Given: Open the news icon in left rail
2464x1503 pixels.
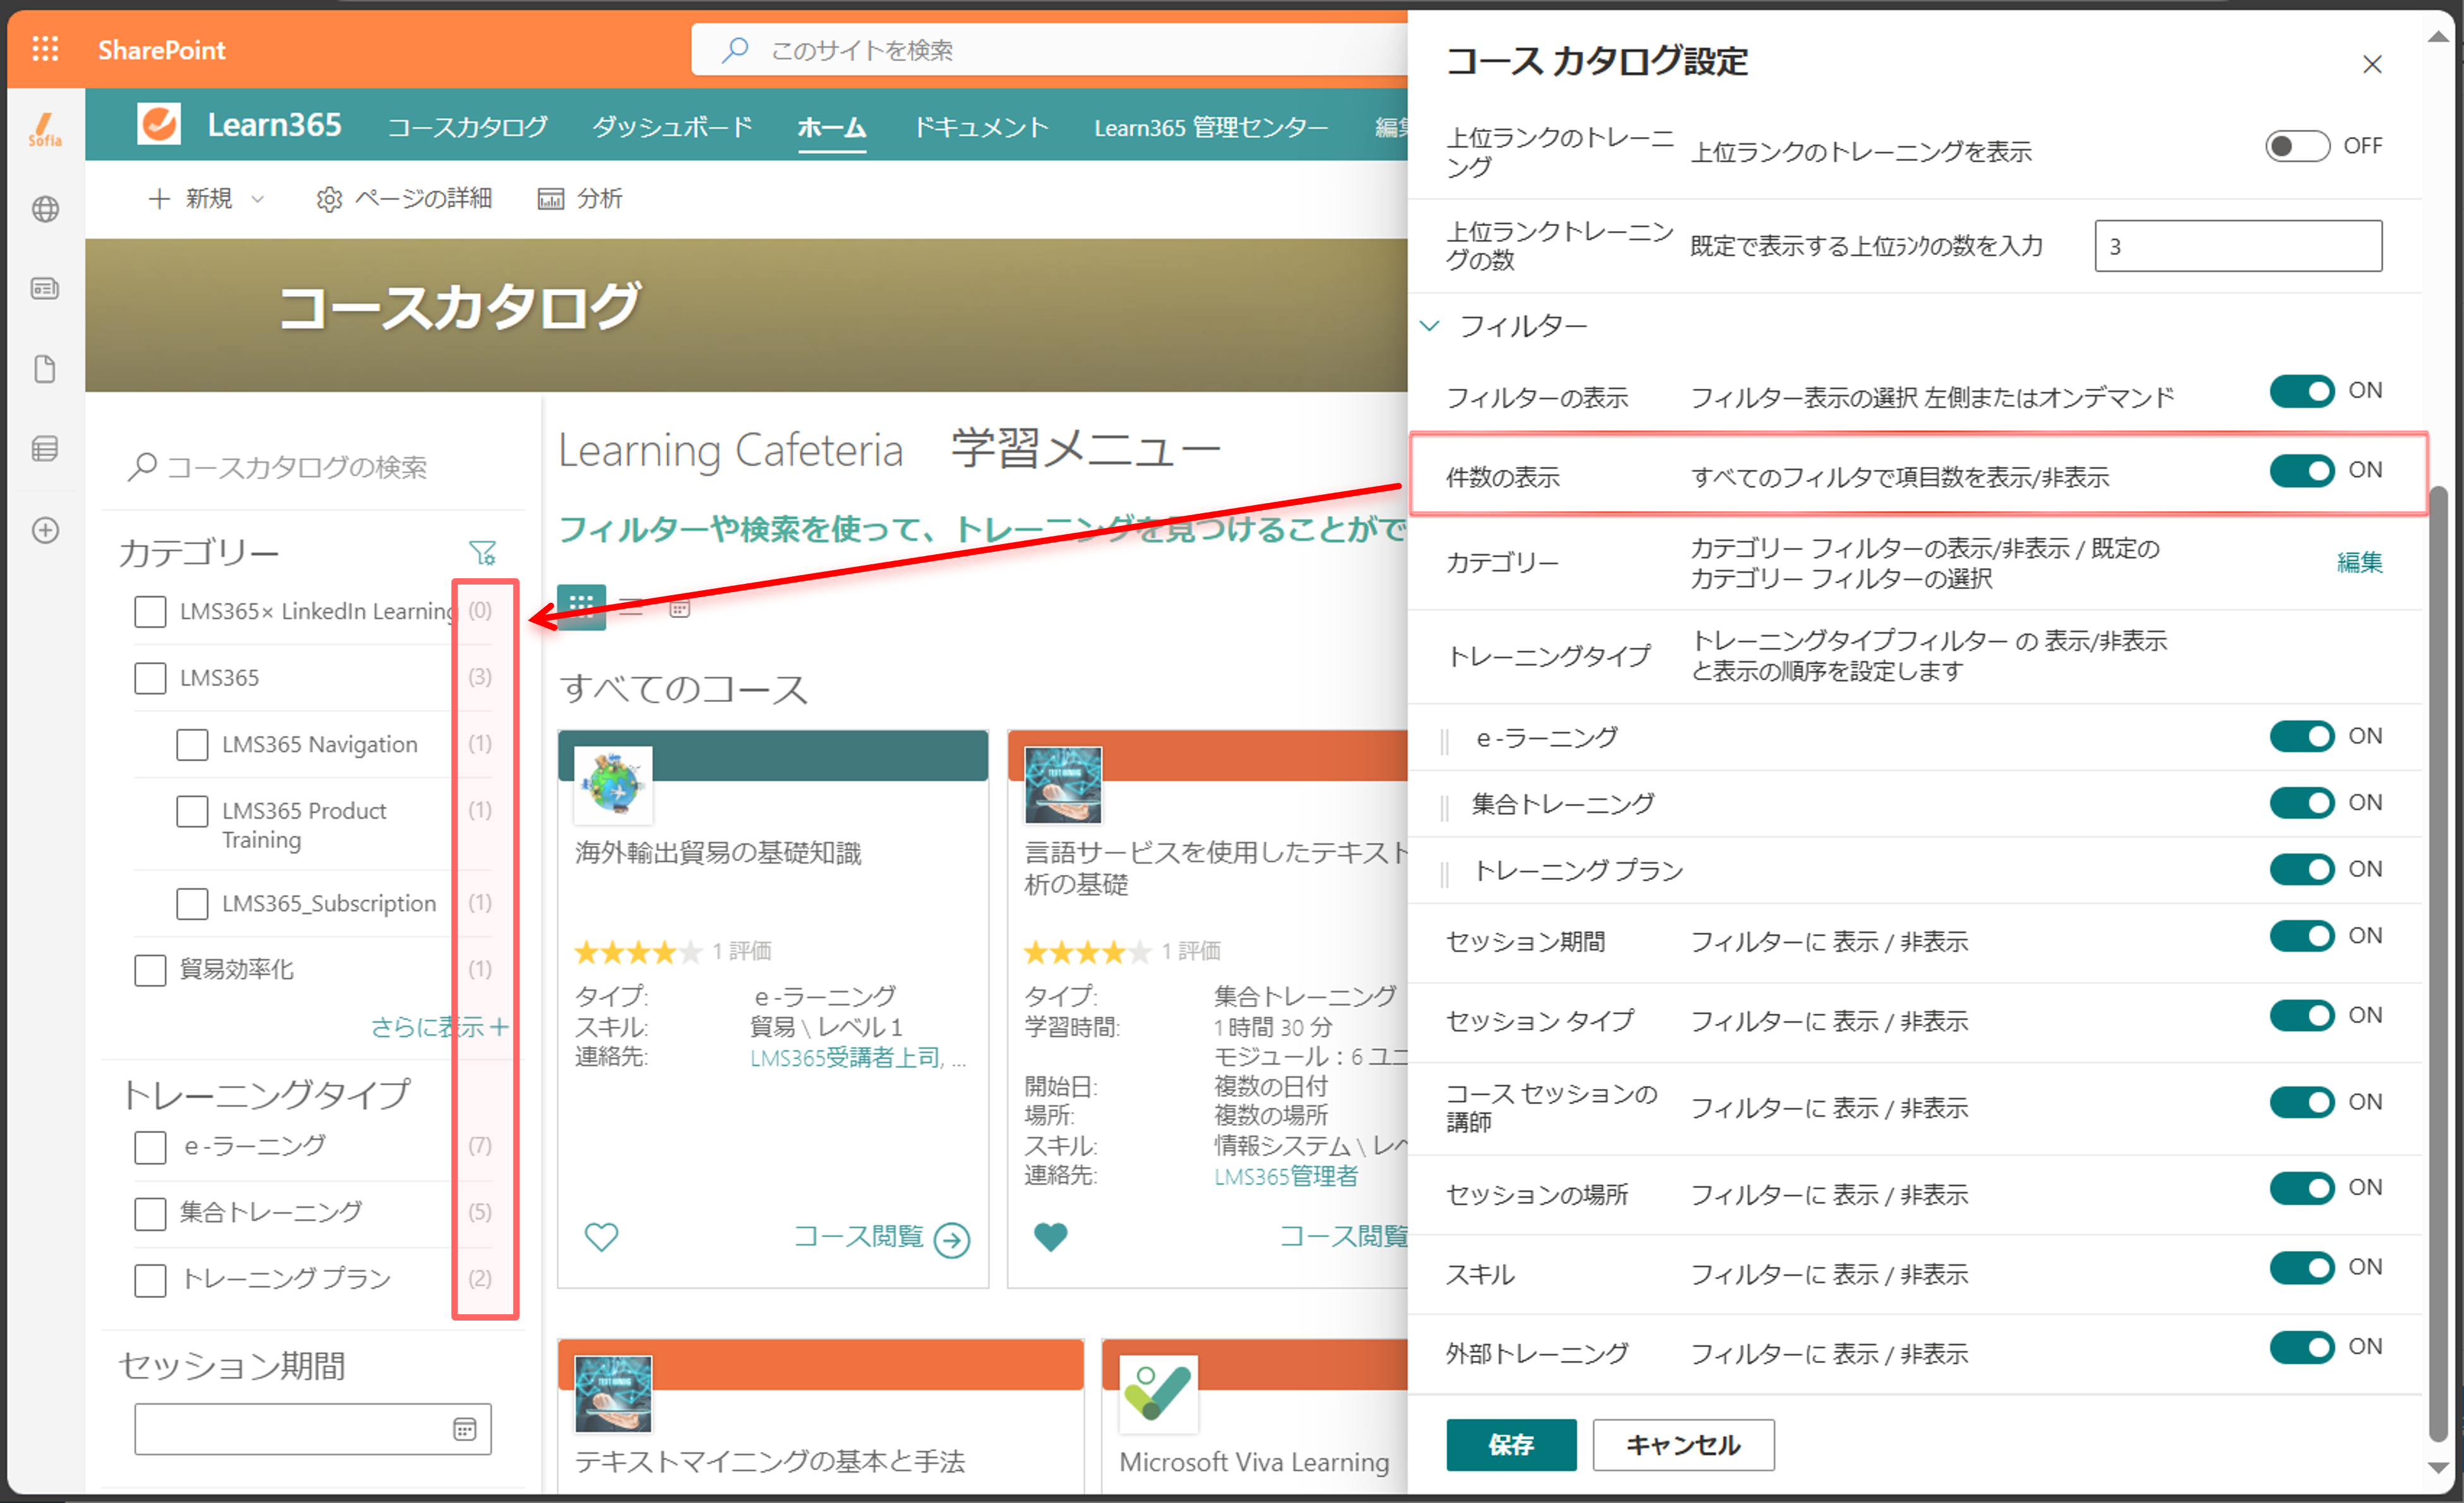Looking at the screenshot, I should tap(45, 289).
